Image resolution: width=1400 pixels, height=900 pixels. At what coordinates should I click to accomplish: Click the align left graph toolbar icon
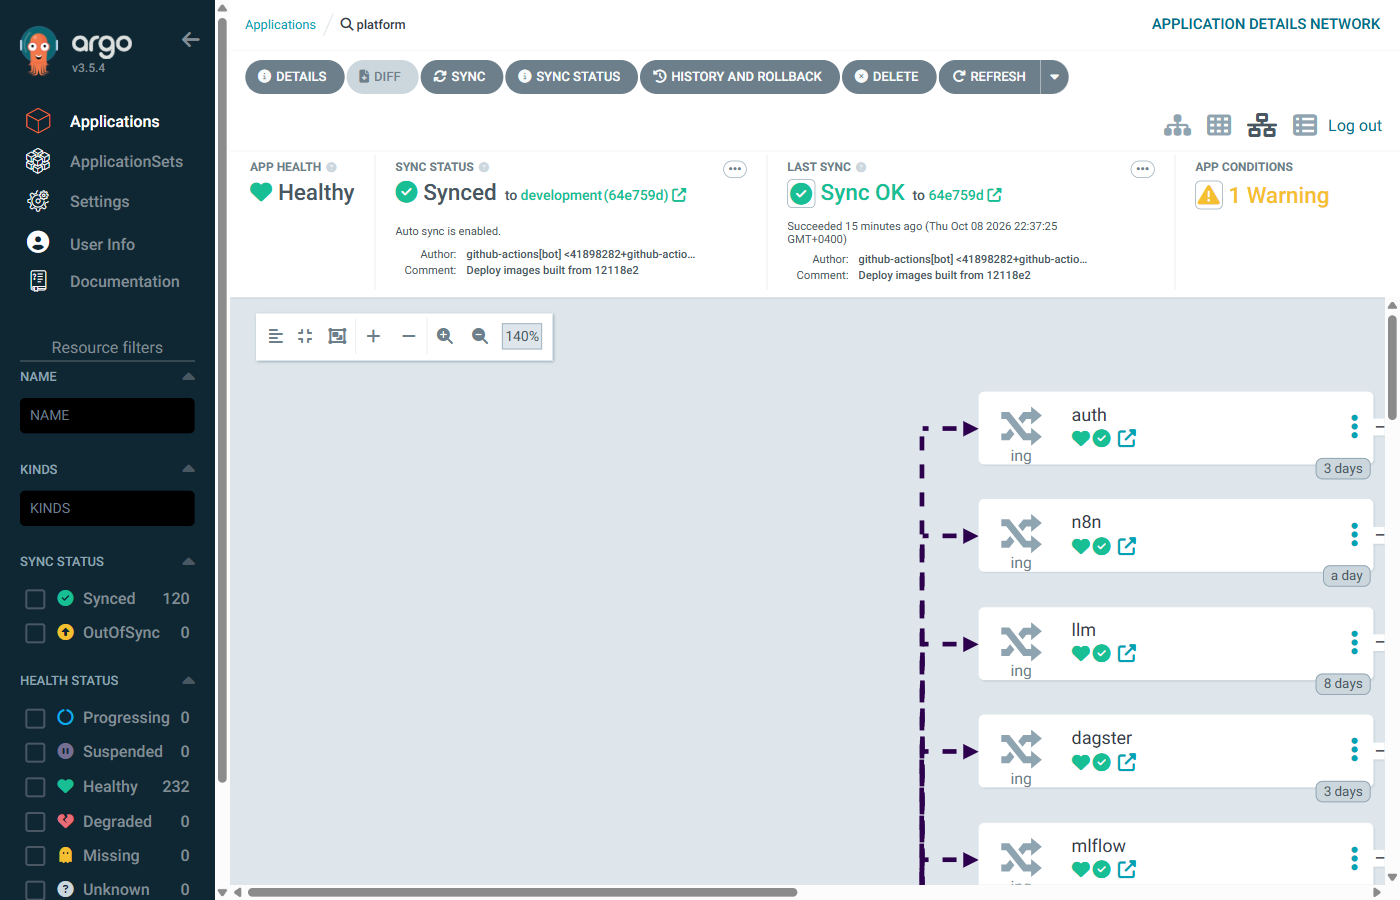click(x=276, y=336)
